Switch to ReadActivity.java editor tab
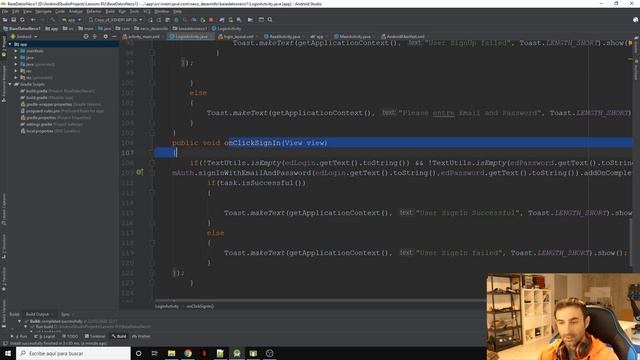Image resolution: width=640 pixels, height=360 pixels. click(x=284, y=36)
